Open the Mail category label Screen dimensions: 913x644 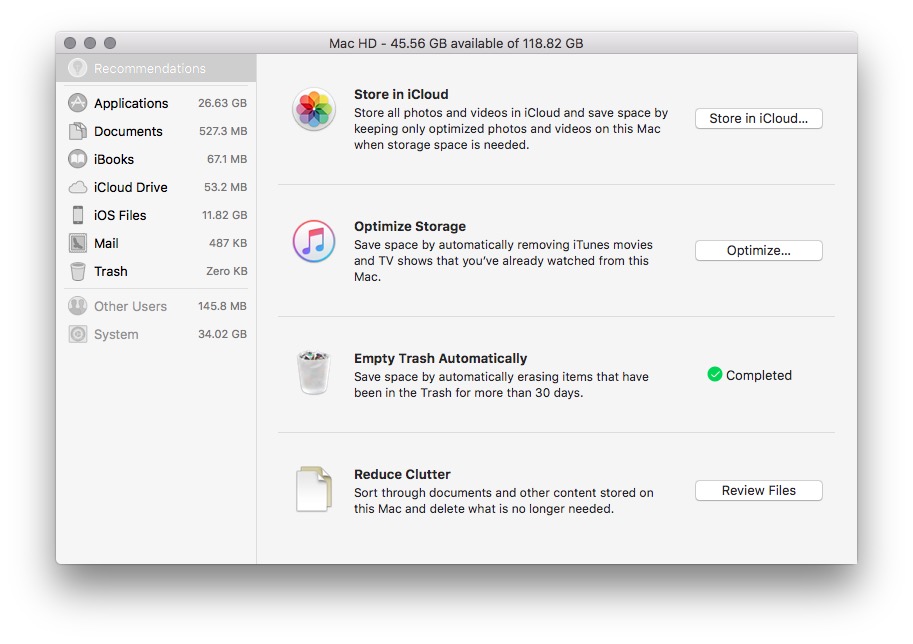point(106,243)
